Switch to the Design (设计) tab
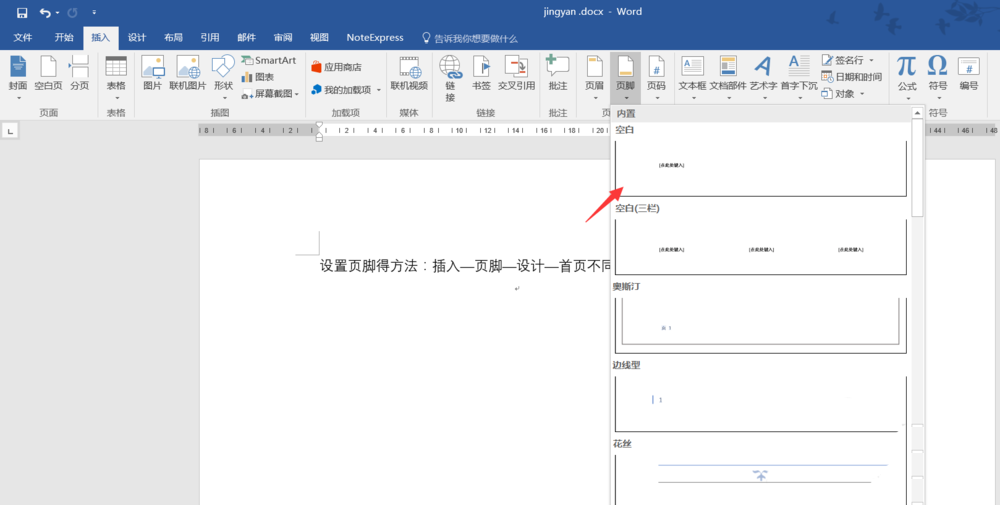Image resolution: width=1000 pixels, height=505 pixels. [x=137, y=38]
